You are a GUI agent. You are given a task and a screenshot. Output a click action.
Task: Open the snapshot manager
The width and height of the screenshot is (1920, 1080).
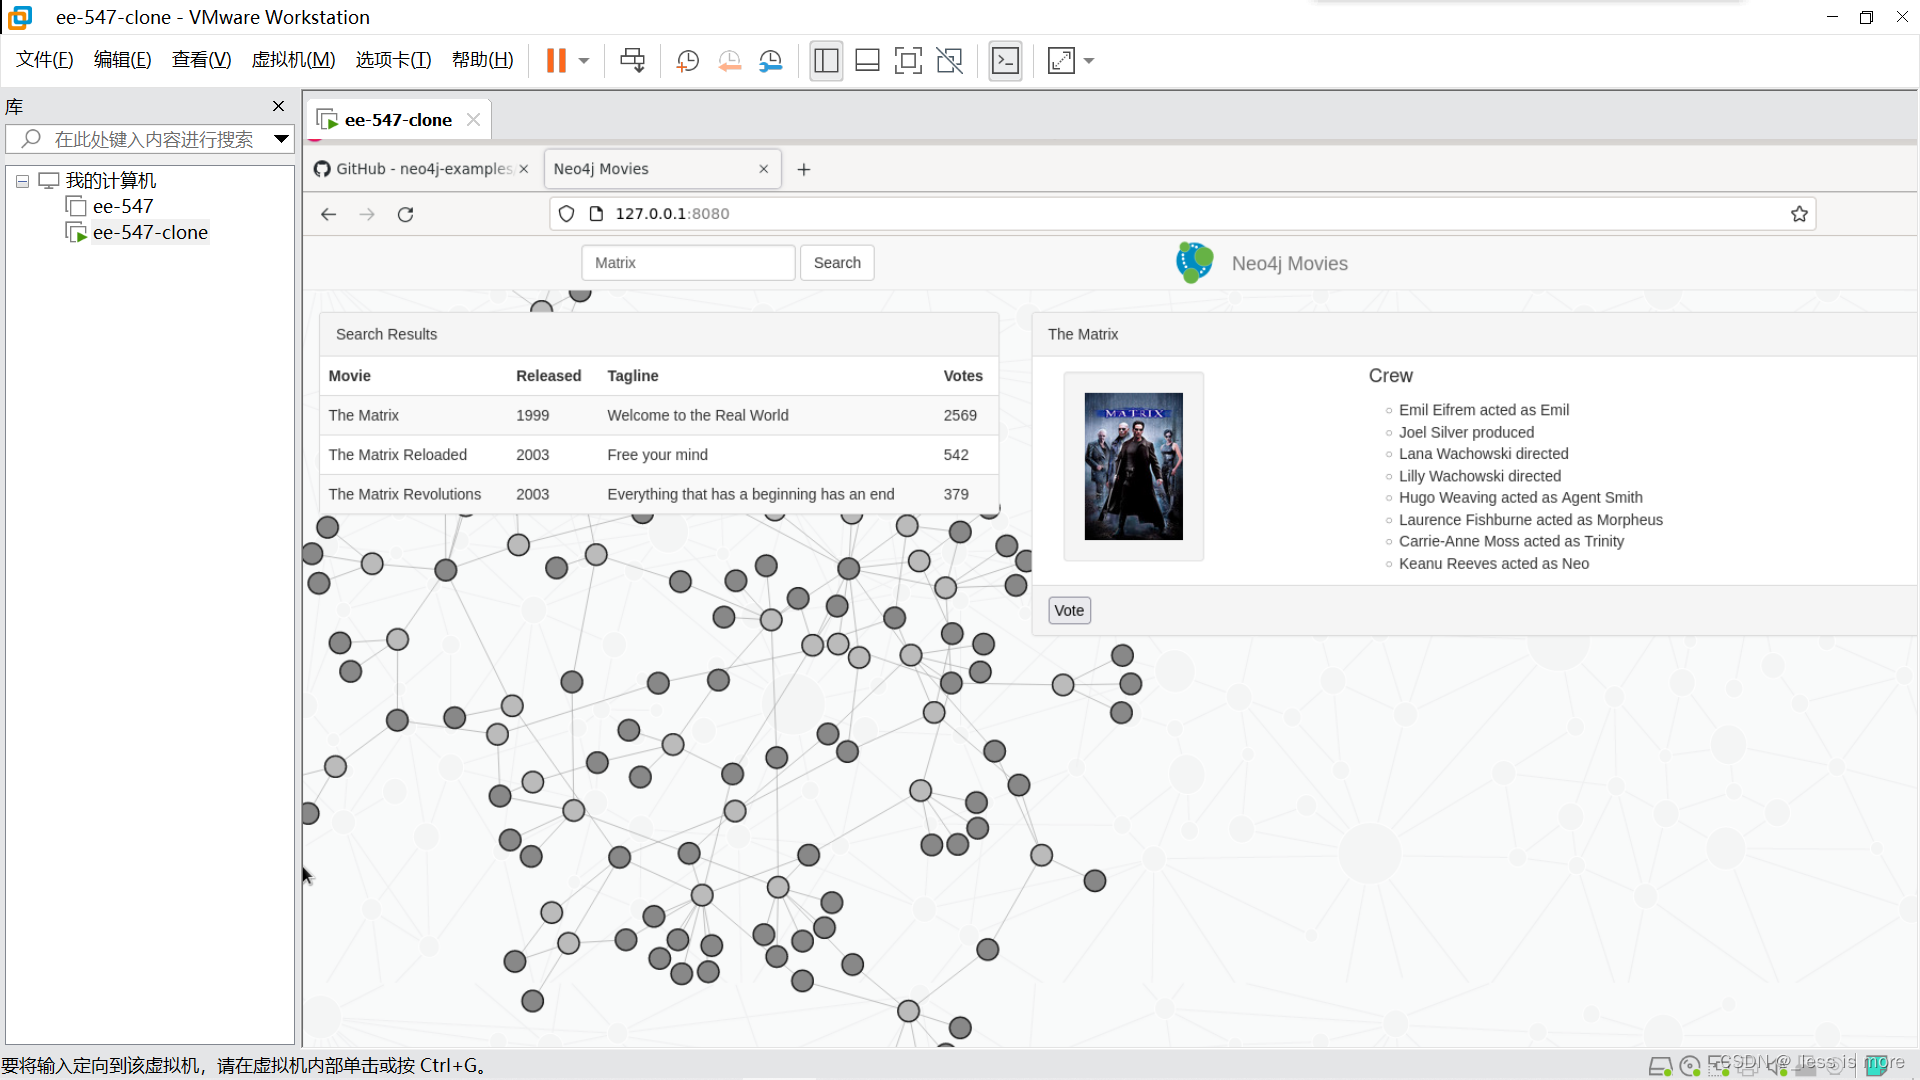click(x=771, y=60)
